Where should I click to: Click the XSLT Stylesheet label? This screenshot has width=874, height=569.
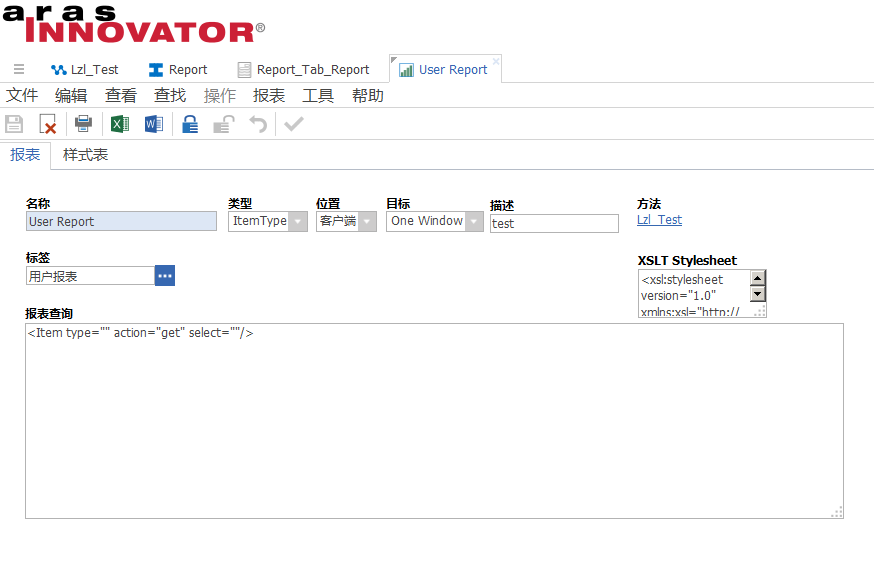pyautogui.click(x=687, y=260)
